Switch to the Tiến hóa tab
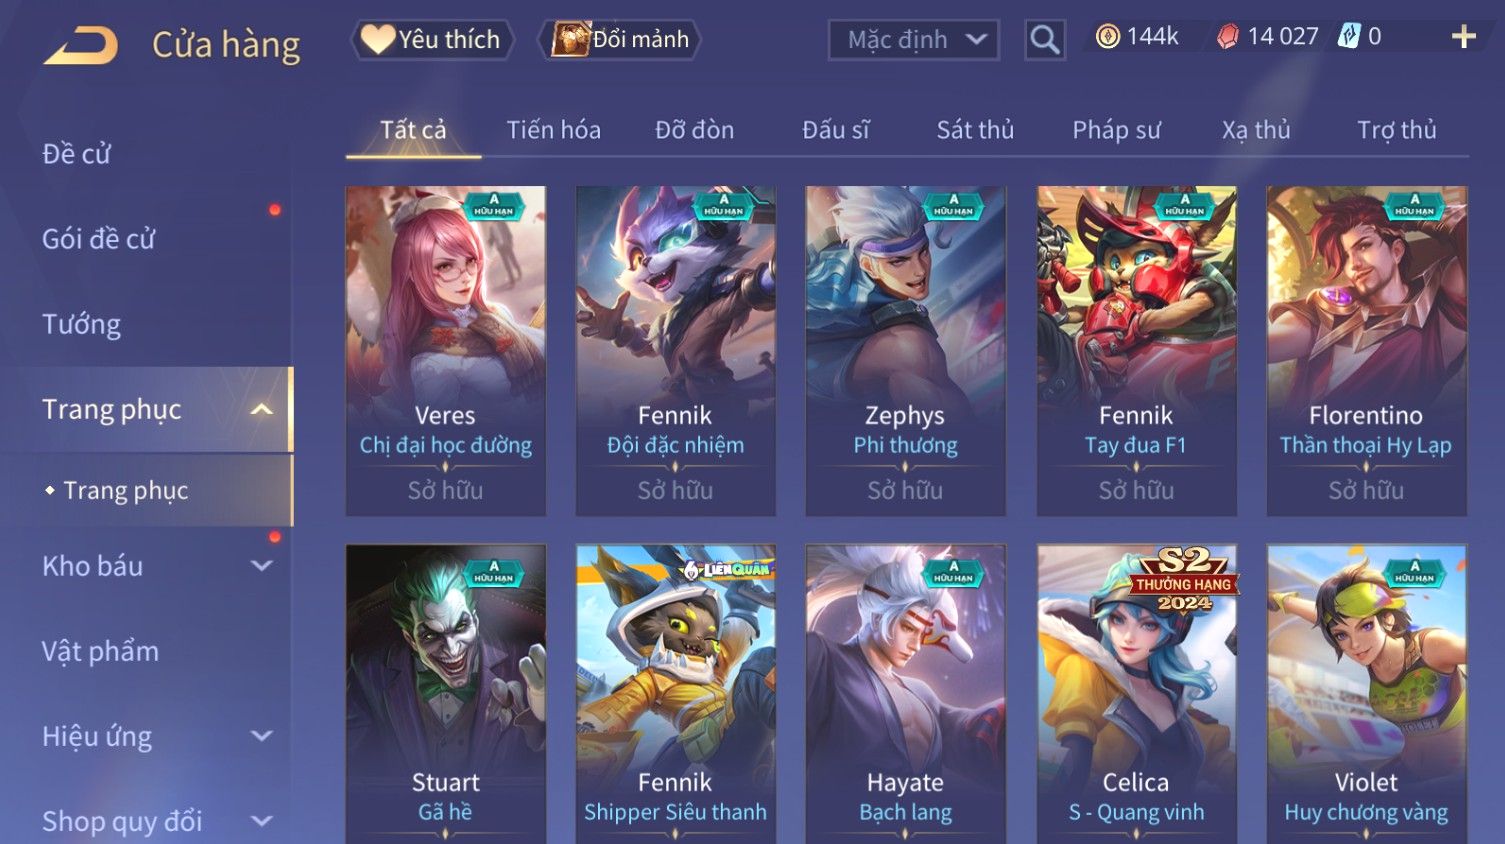This screenshot has width=1505, height=844. click(554, 130)
